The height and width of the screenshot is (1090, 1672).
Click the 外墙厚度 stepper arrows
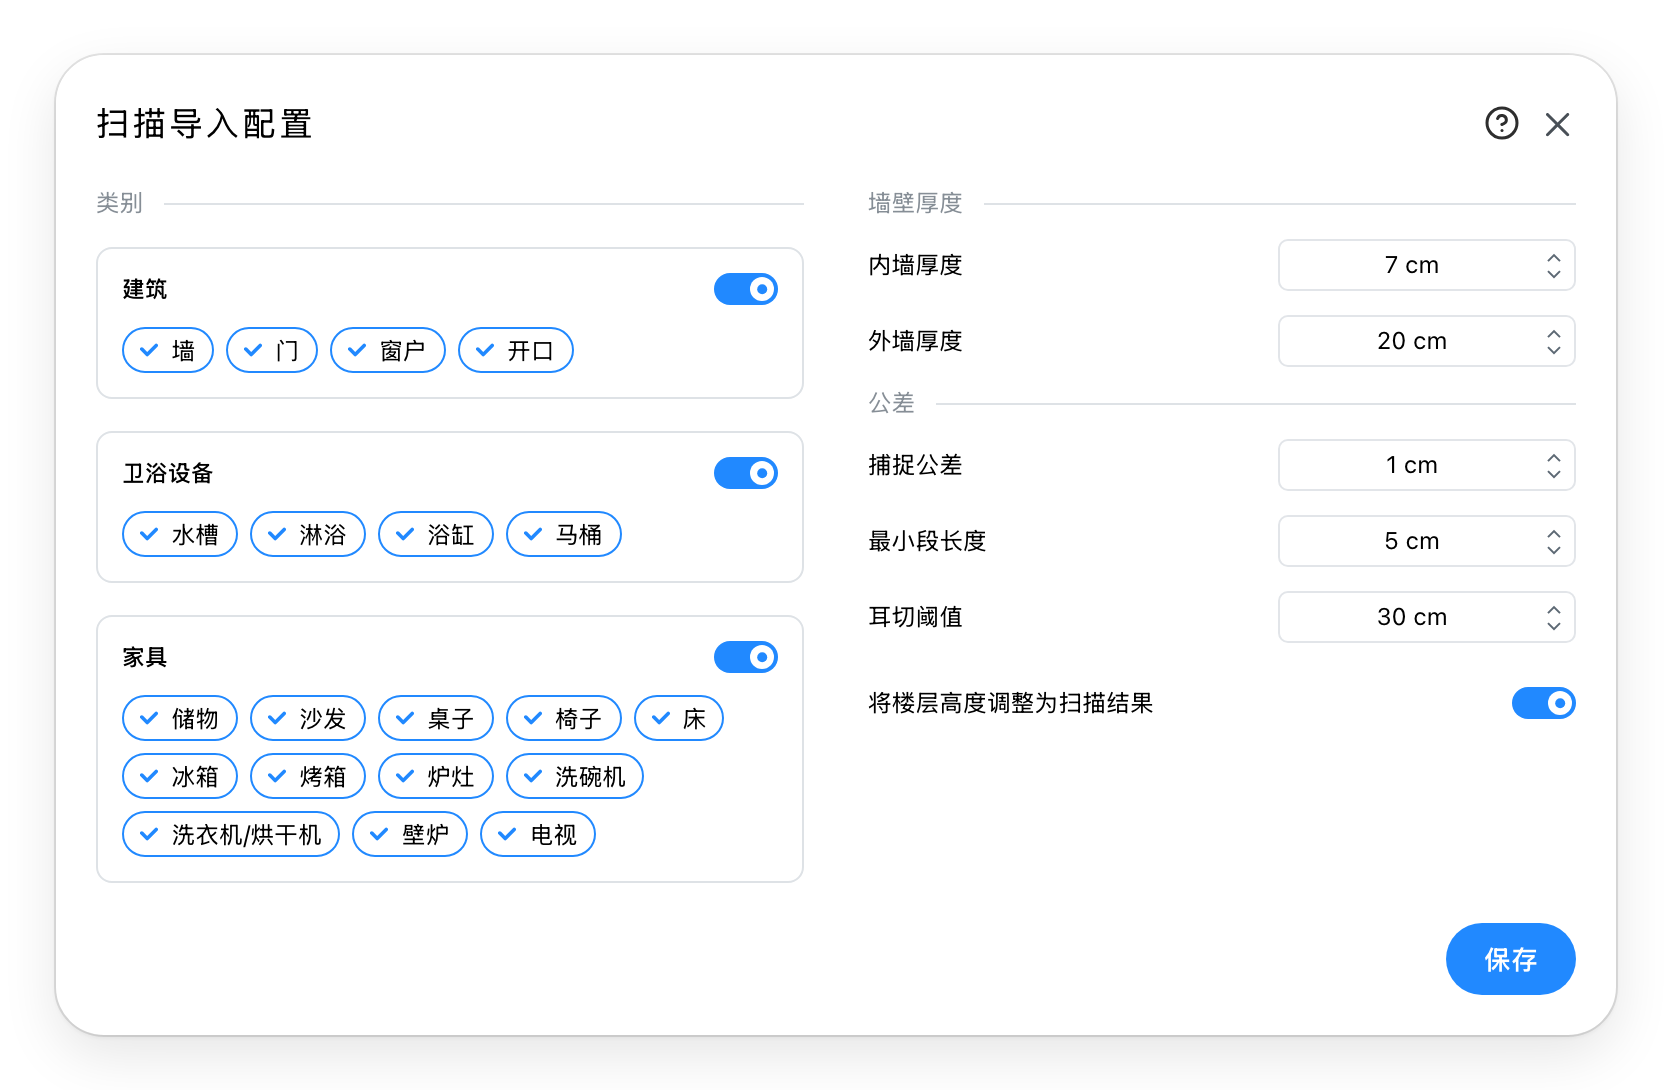coord(1553,341)
